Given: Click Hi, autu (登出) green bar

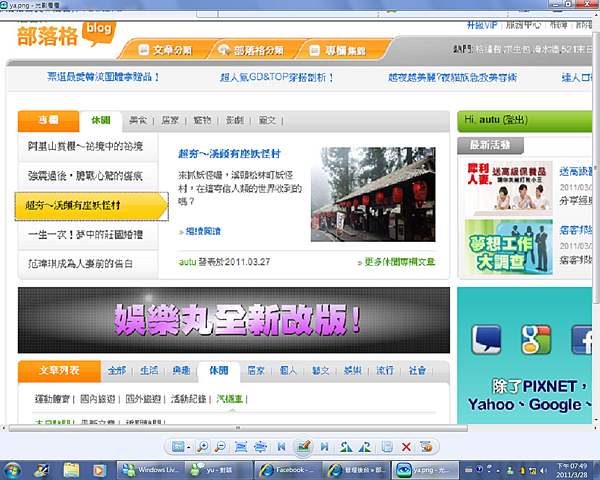Looking at the screenshot, I should coord(524,121).
